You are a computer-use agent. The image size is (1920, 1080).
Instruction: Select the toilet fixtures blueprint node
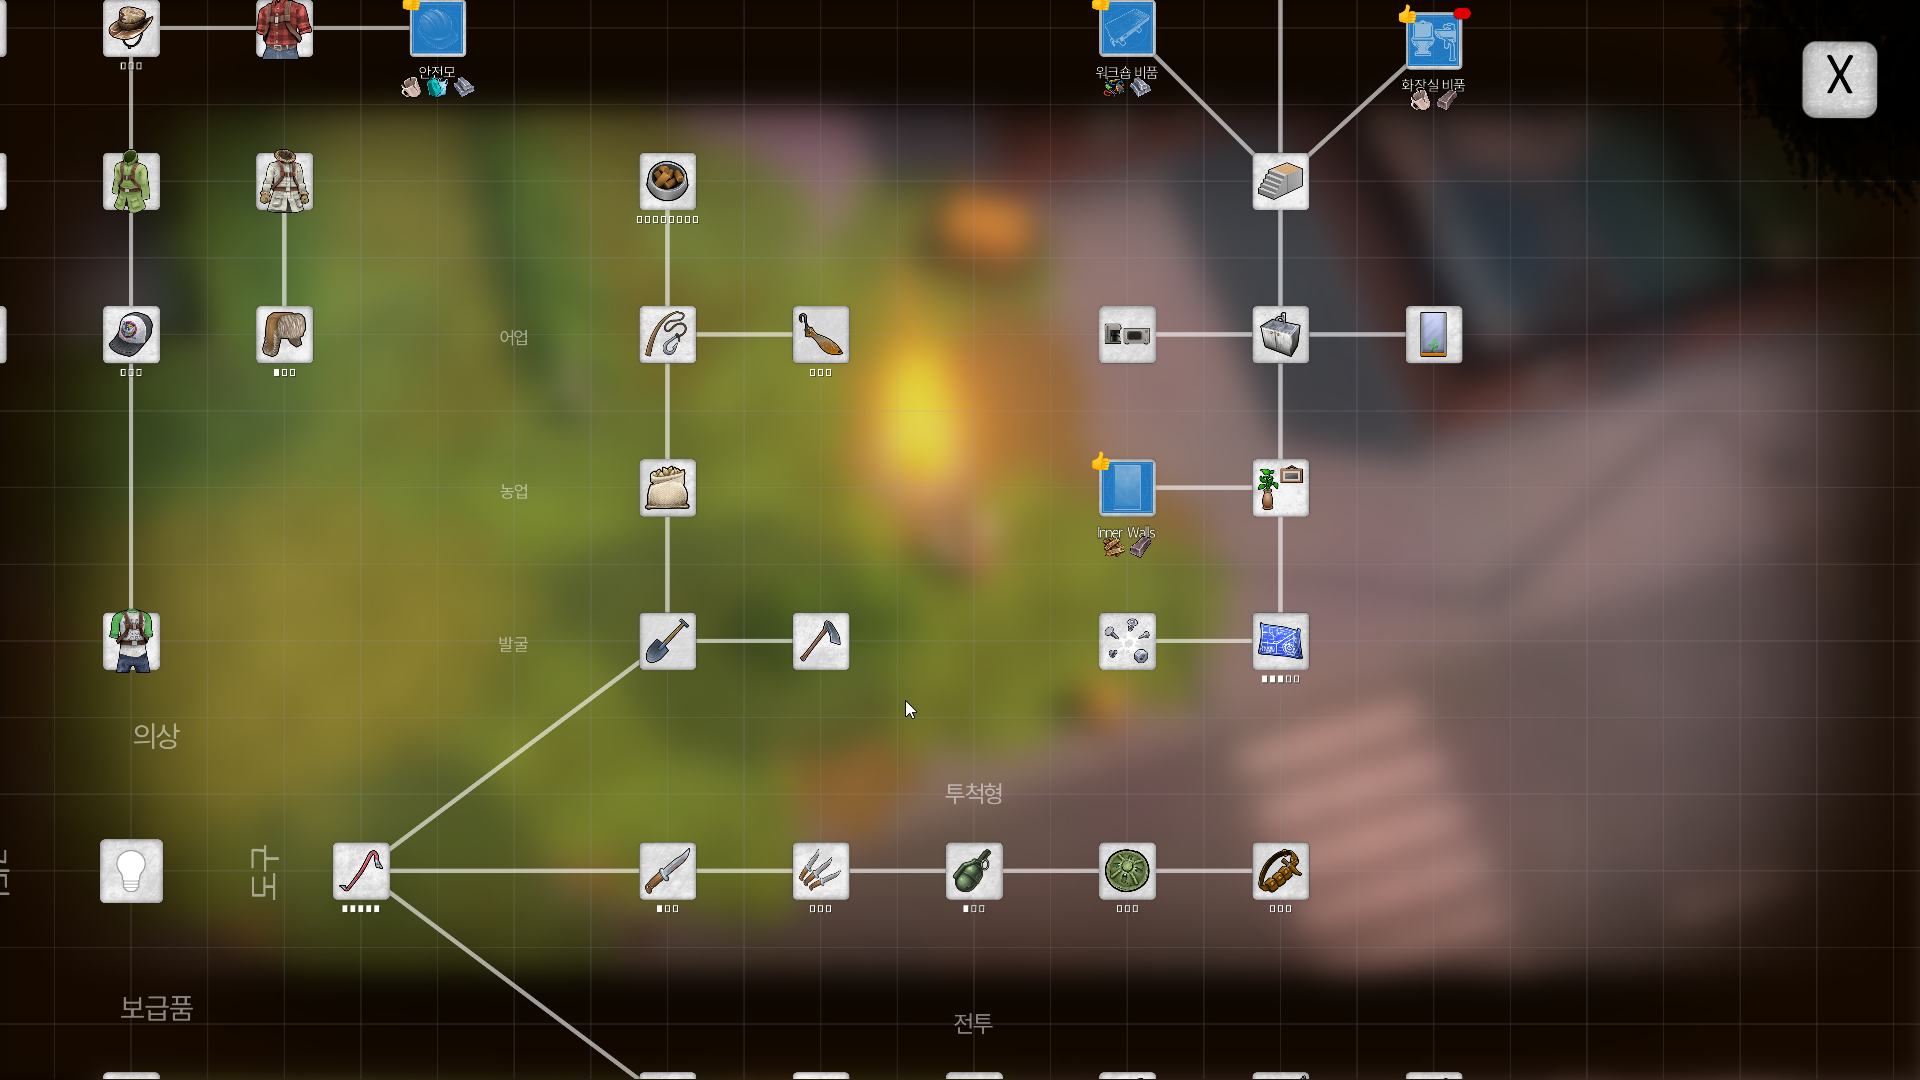click(1433, 40)
